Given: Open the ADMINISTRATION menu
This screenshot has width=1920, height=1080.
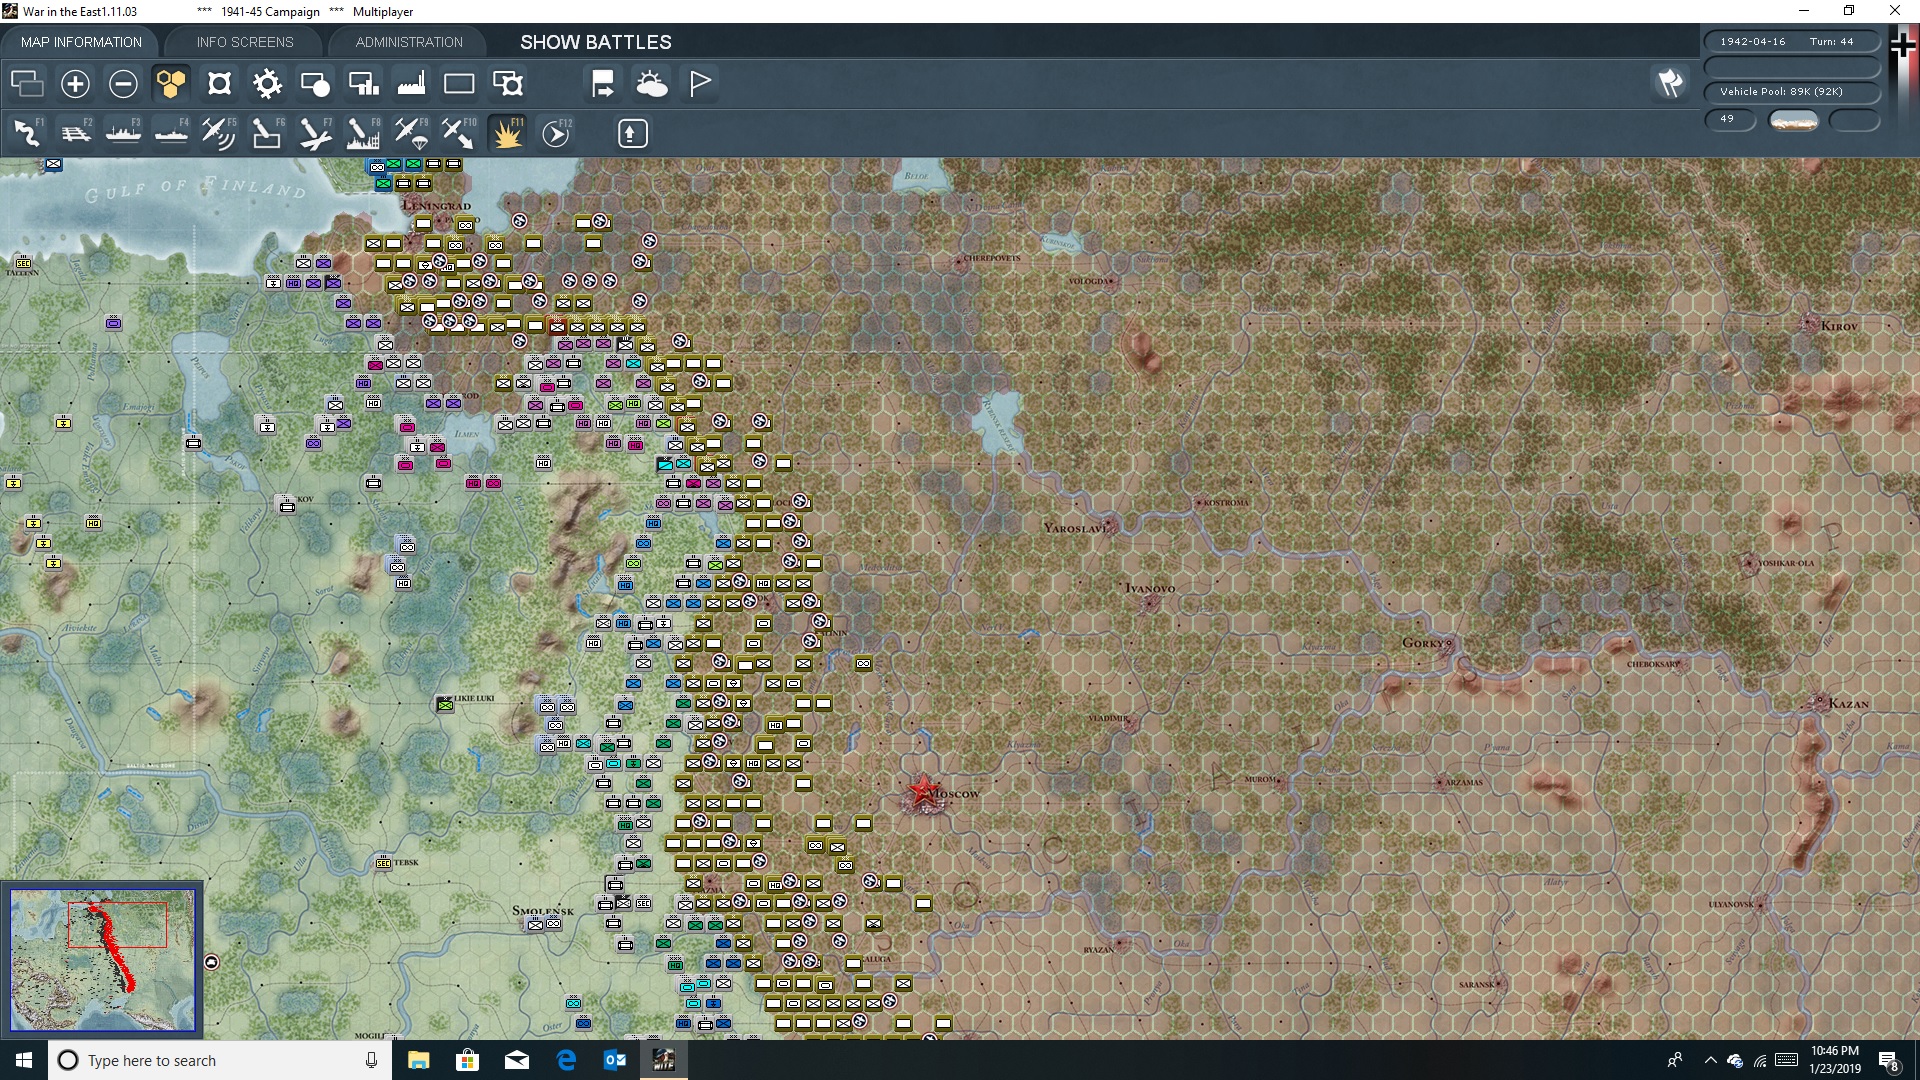Looking at the screenshot, I should pos(408,42).
